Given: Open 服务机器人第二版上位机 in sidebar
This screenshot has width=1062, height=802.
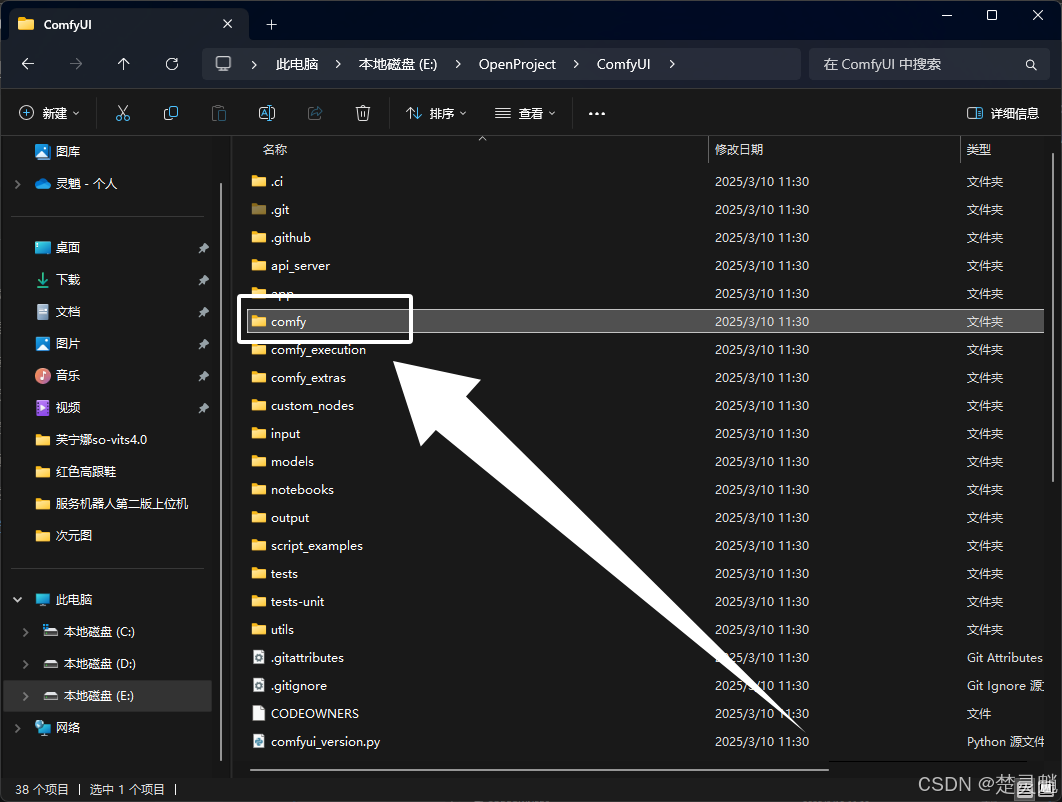Looking at the screenshot, I should 111,503.
